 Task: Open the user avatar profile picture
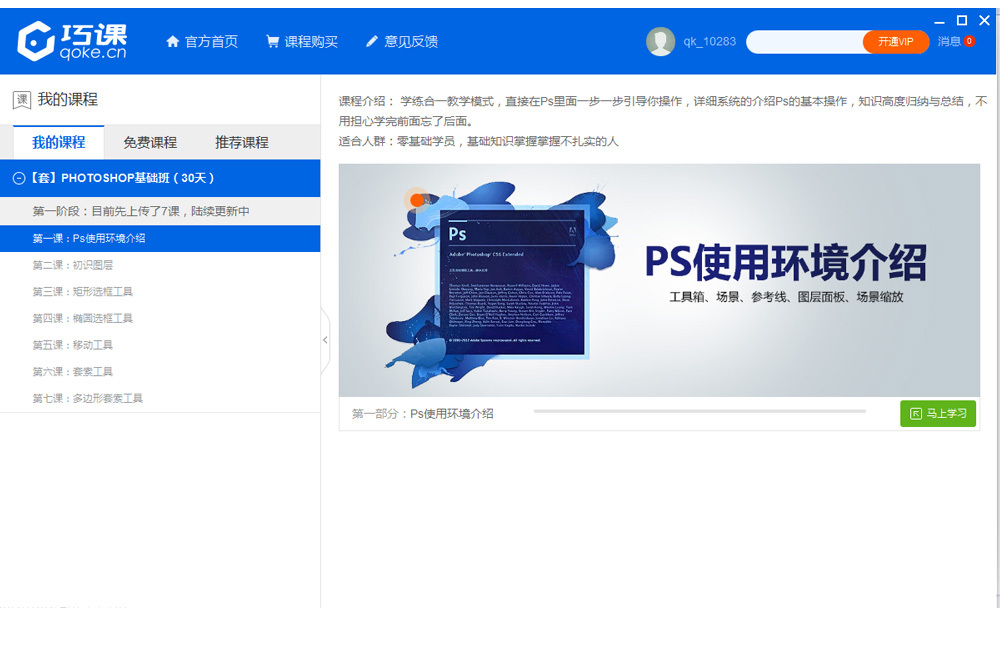tap(660, 42)
